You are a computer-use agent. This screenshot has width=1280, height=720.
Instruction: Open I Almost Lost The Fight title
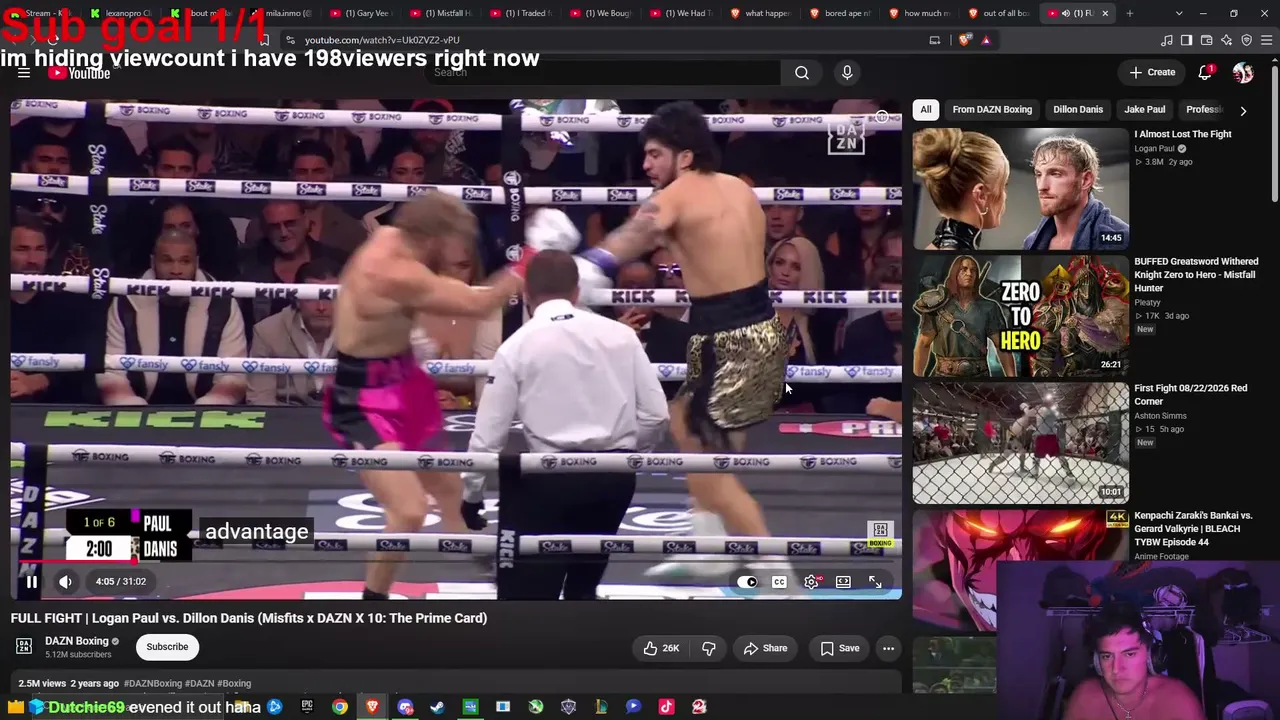click(1183, 134)
